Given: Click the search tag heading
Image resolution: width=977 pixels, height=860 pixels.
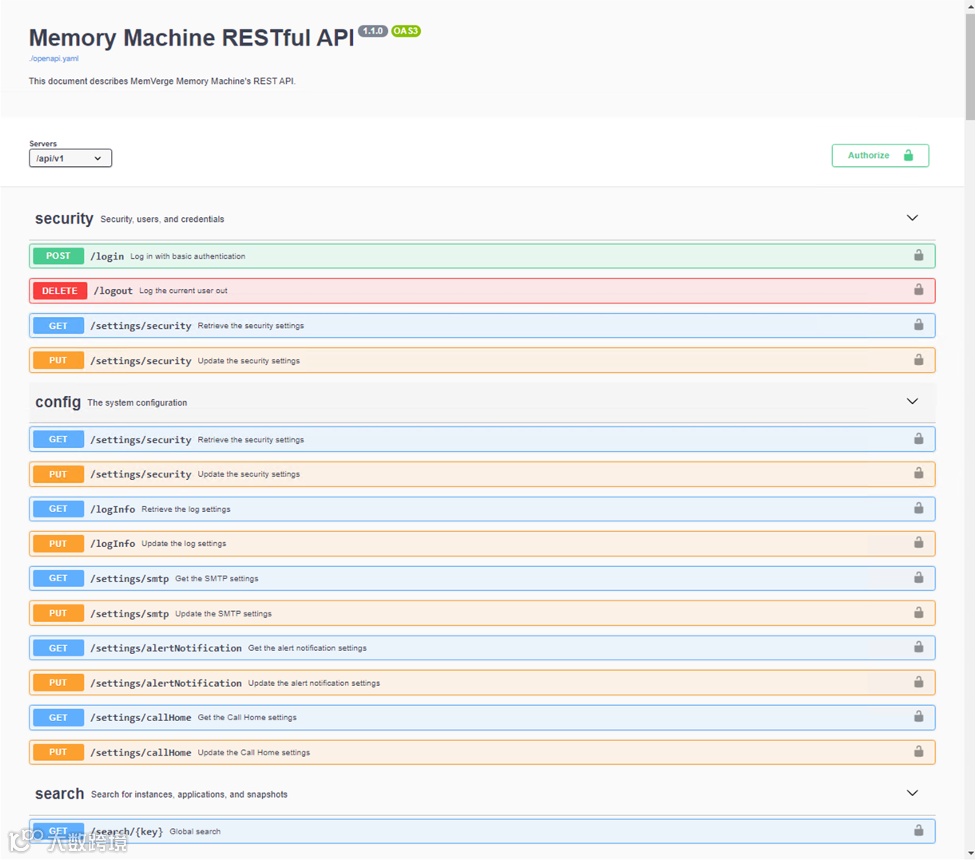Looking at the screenshot, I should (59, 793).
